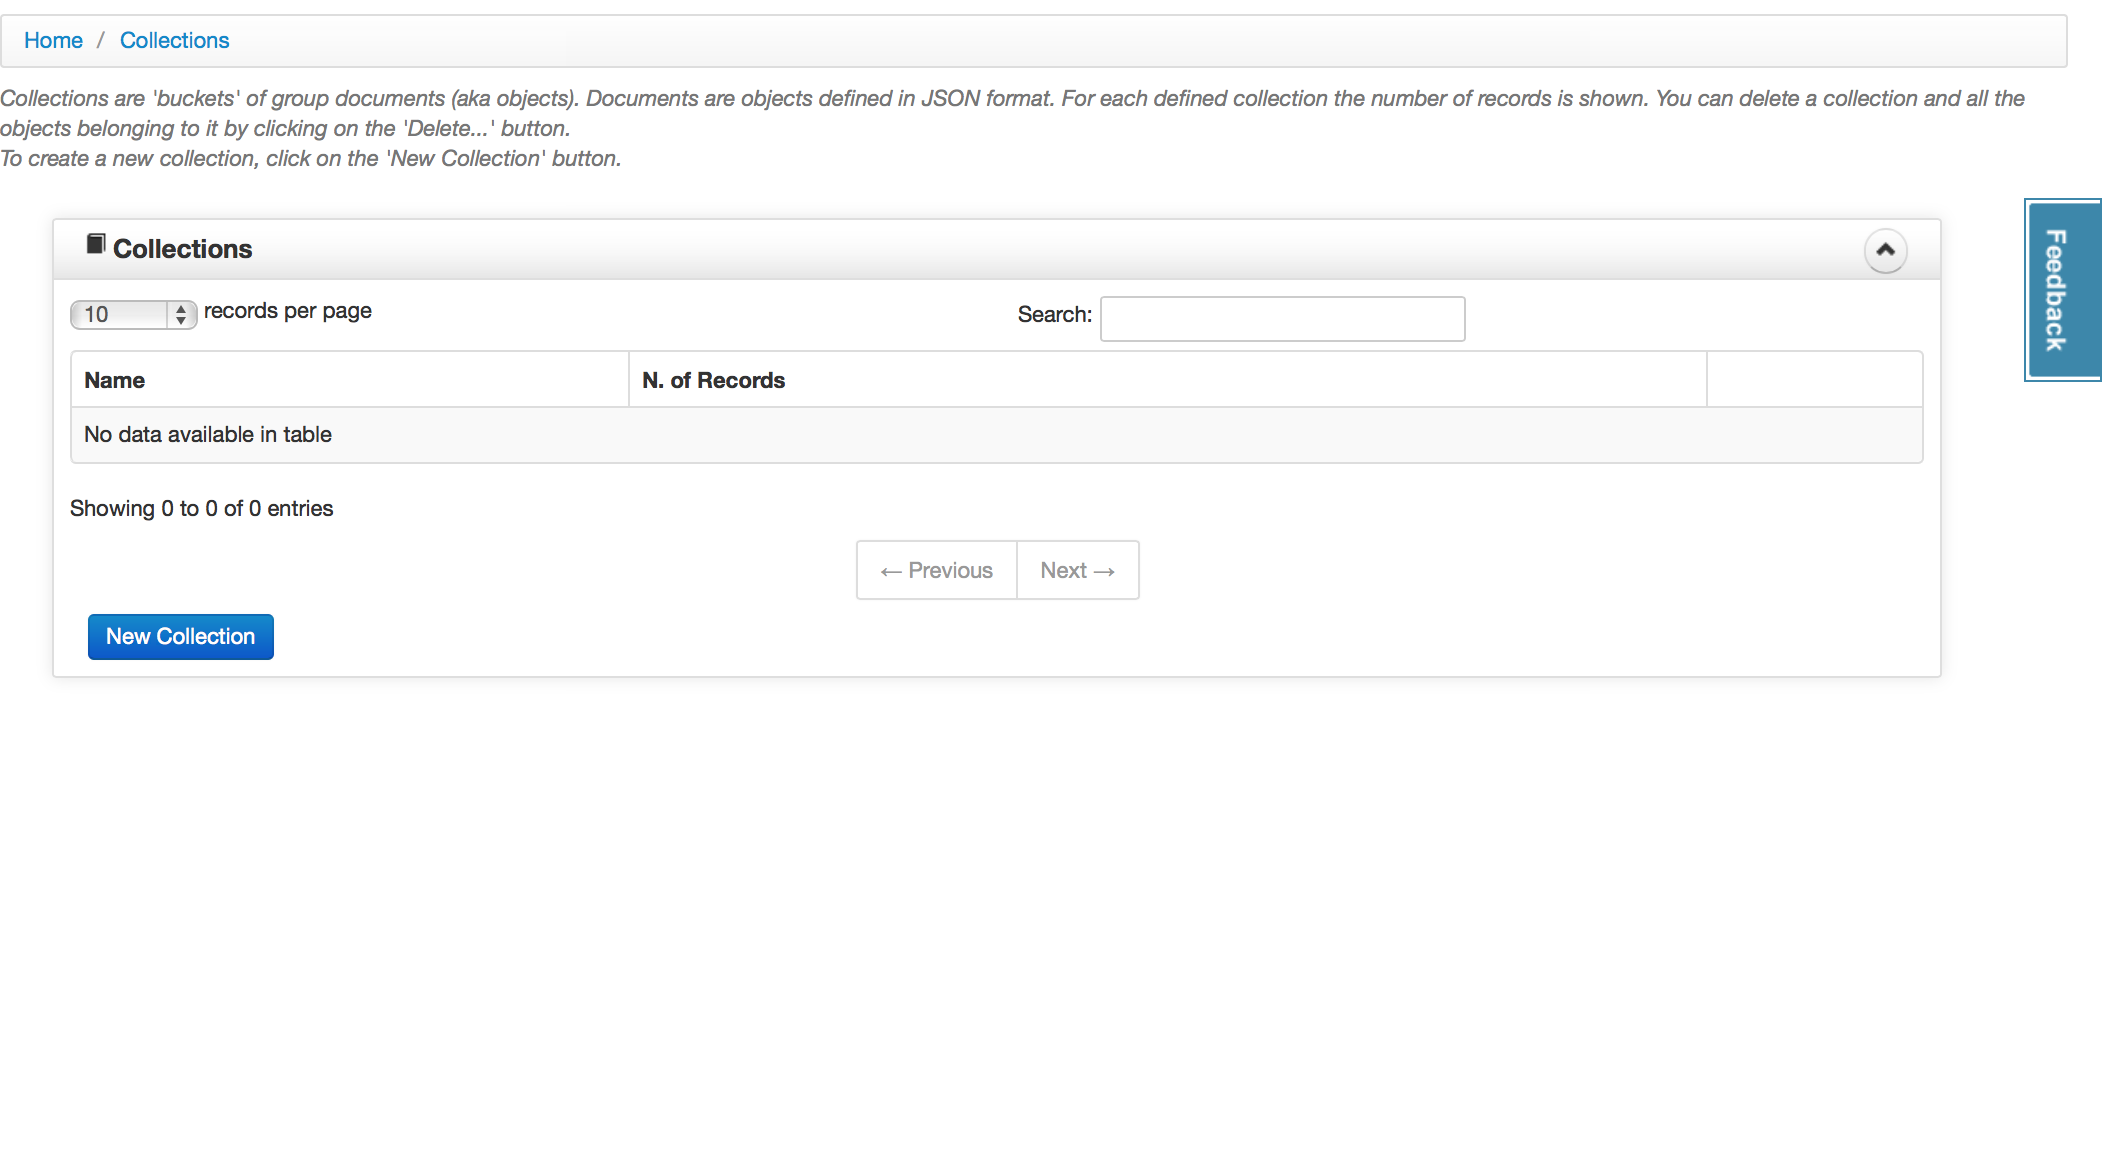This screenshot has width=2102, height=1172.
Task: Click 'Showing 0 to 0 of 0 entries' text
Action: point(201,508)
